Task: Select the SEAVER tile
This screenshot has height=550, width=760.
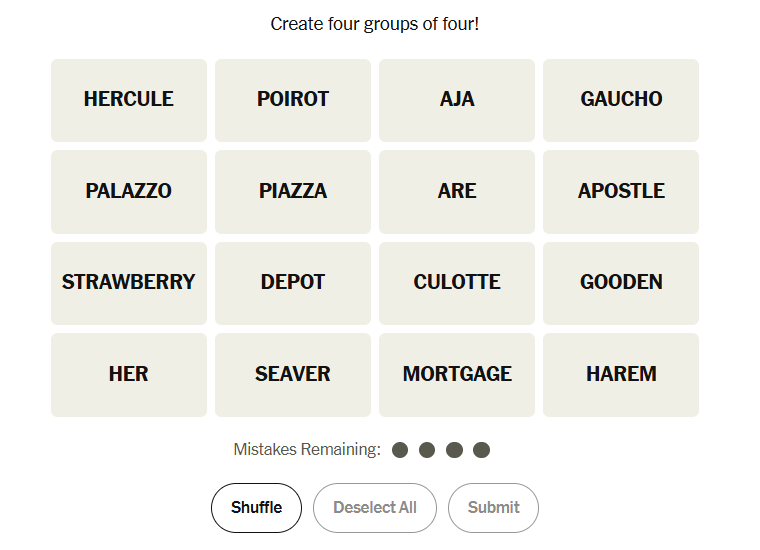Action: point(293,375)
